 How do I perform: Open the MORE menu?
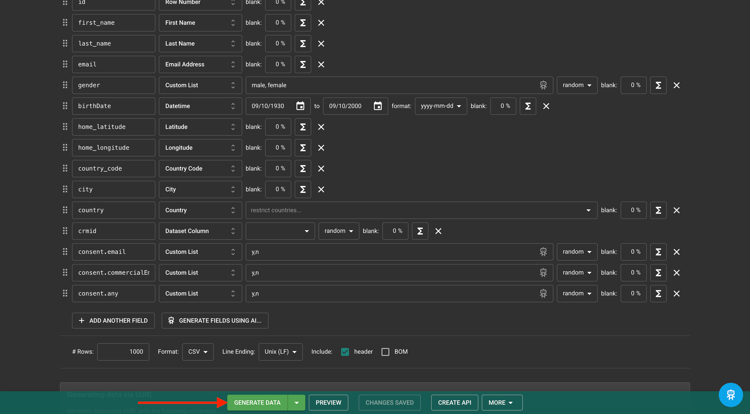pos(502,403)
